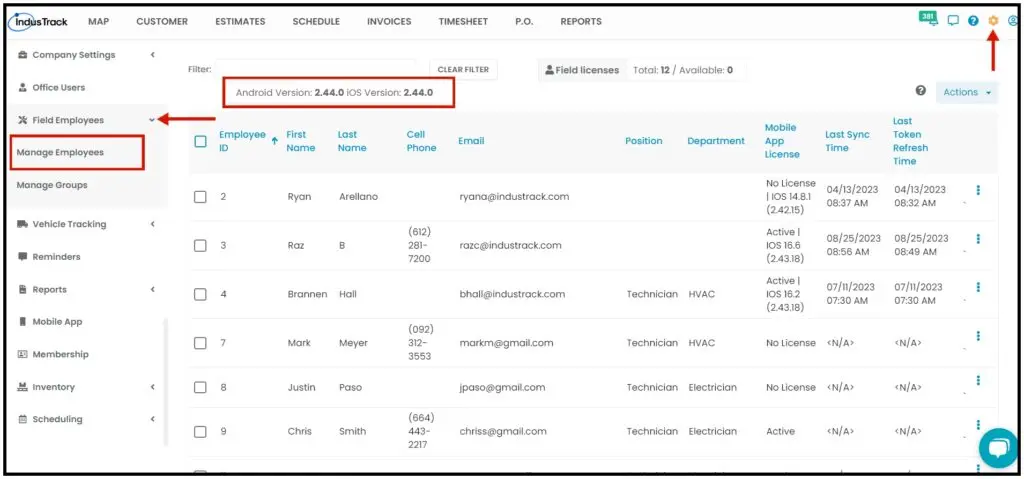Collapse Field Employees chevron
This screenshot has width=1024, height=479.
pyautogui.click(x=152, y=120)
